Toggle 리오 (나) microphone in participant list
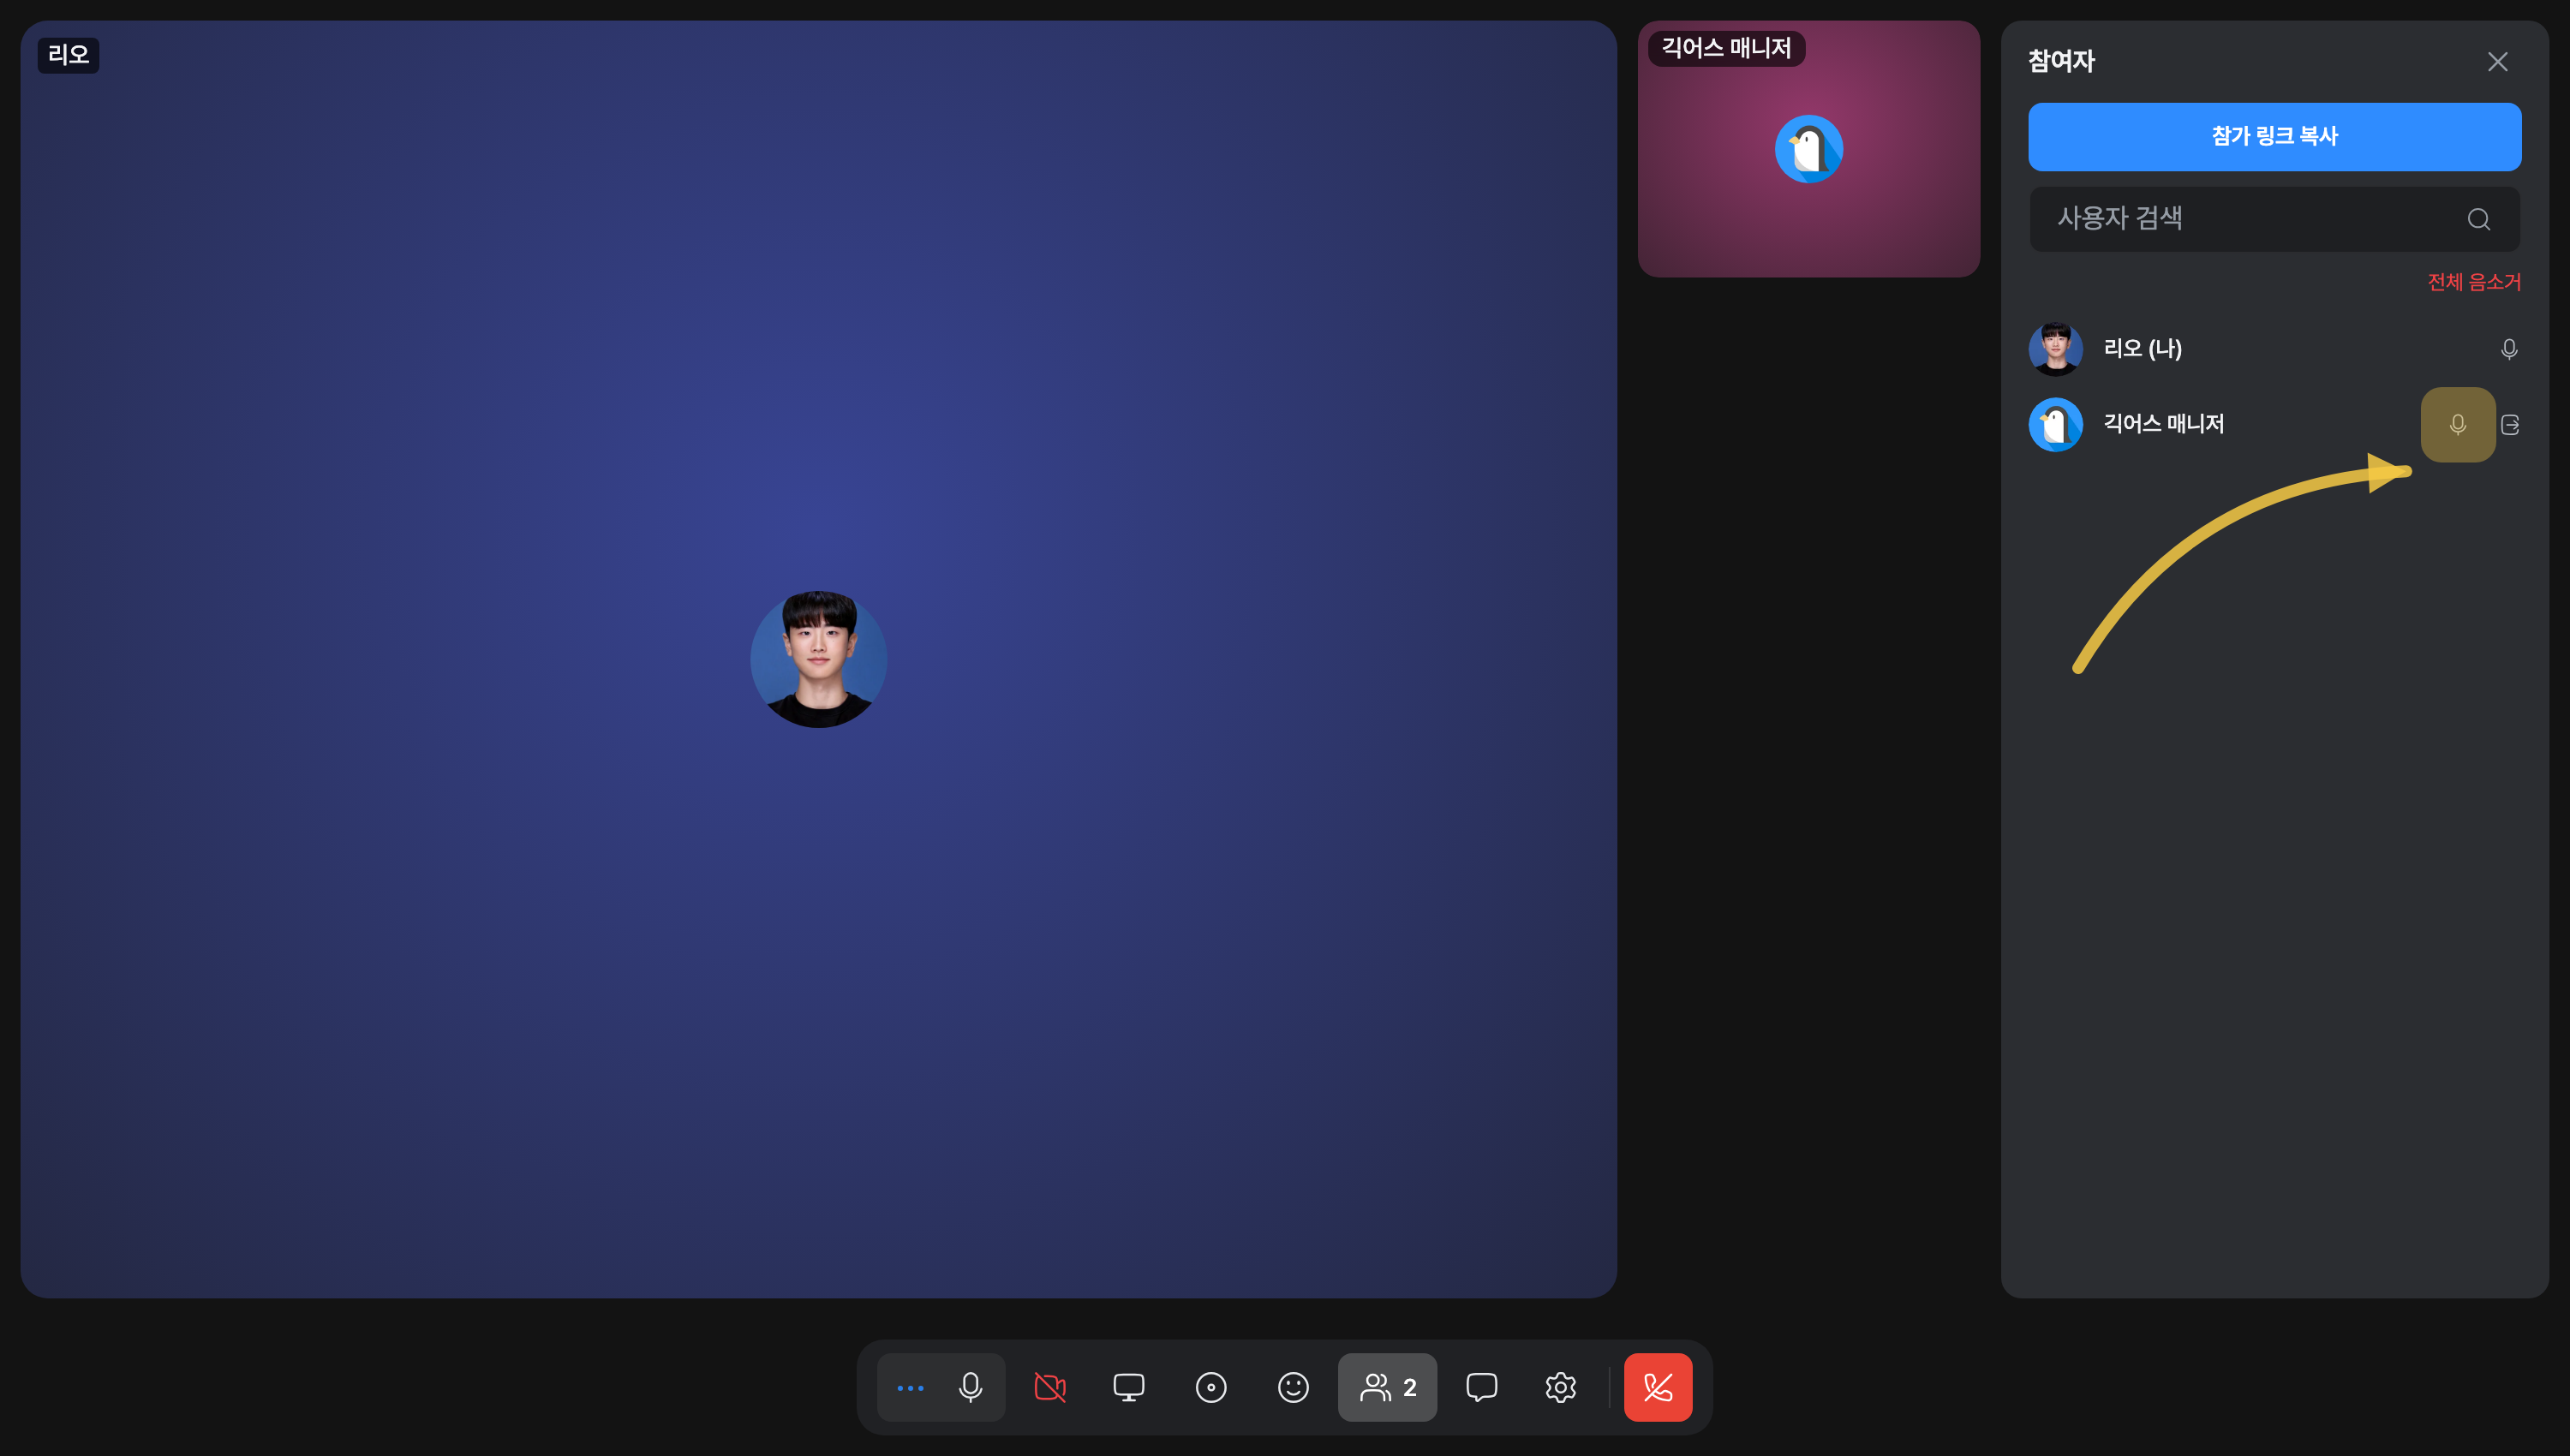The image size is (2570, 1456). [2508, 349]
